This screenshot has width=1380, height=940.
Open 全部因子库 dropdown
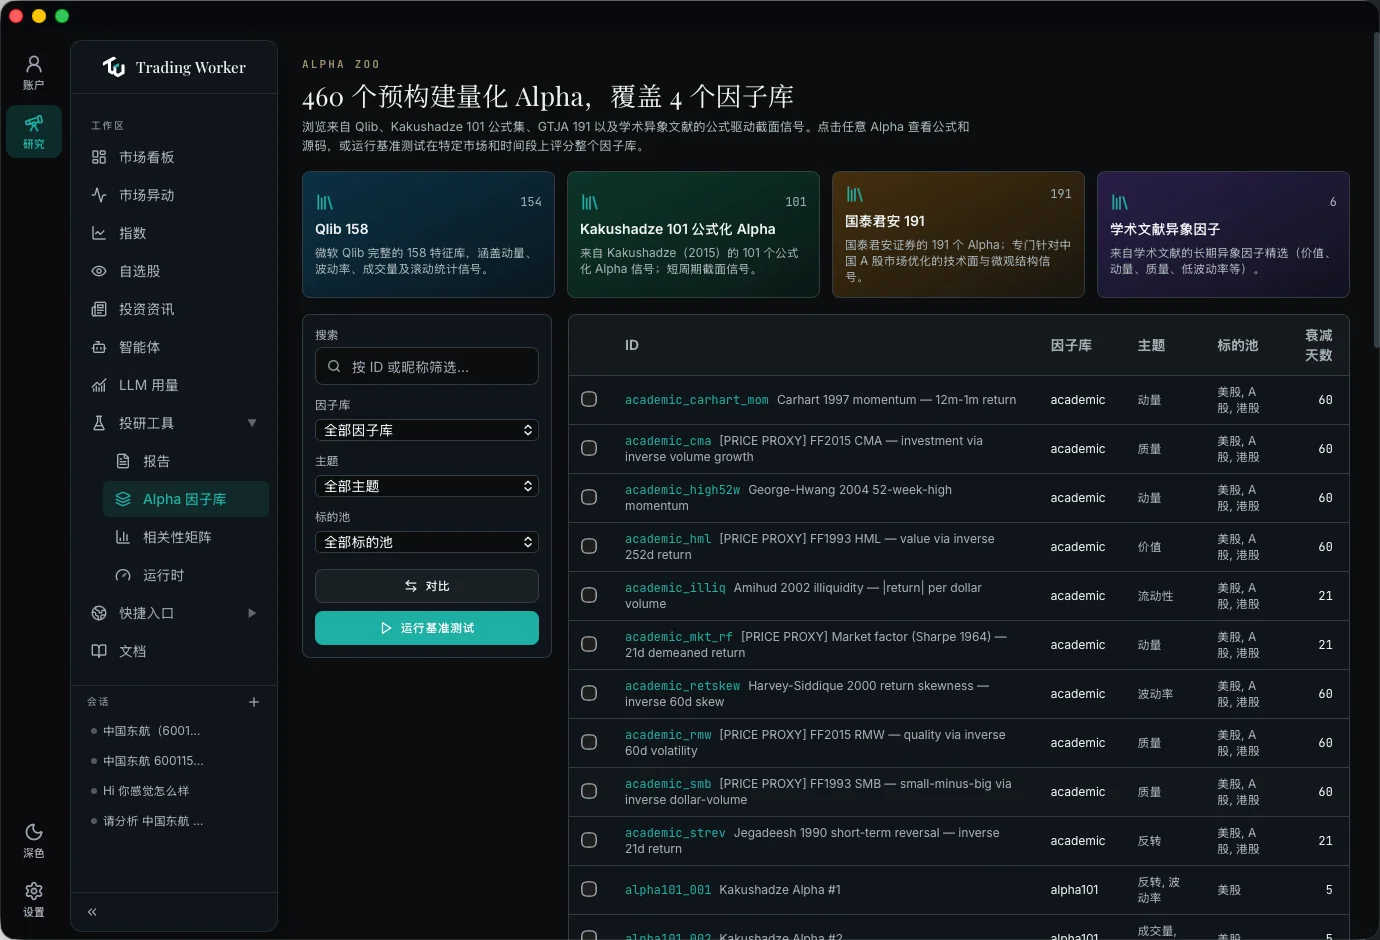(x=427, y=430)
